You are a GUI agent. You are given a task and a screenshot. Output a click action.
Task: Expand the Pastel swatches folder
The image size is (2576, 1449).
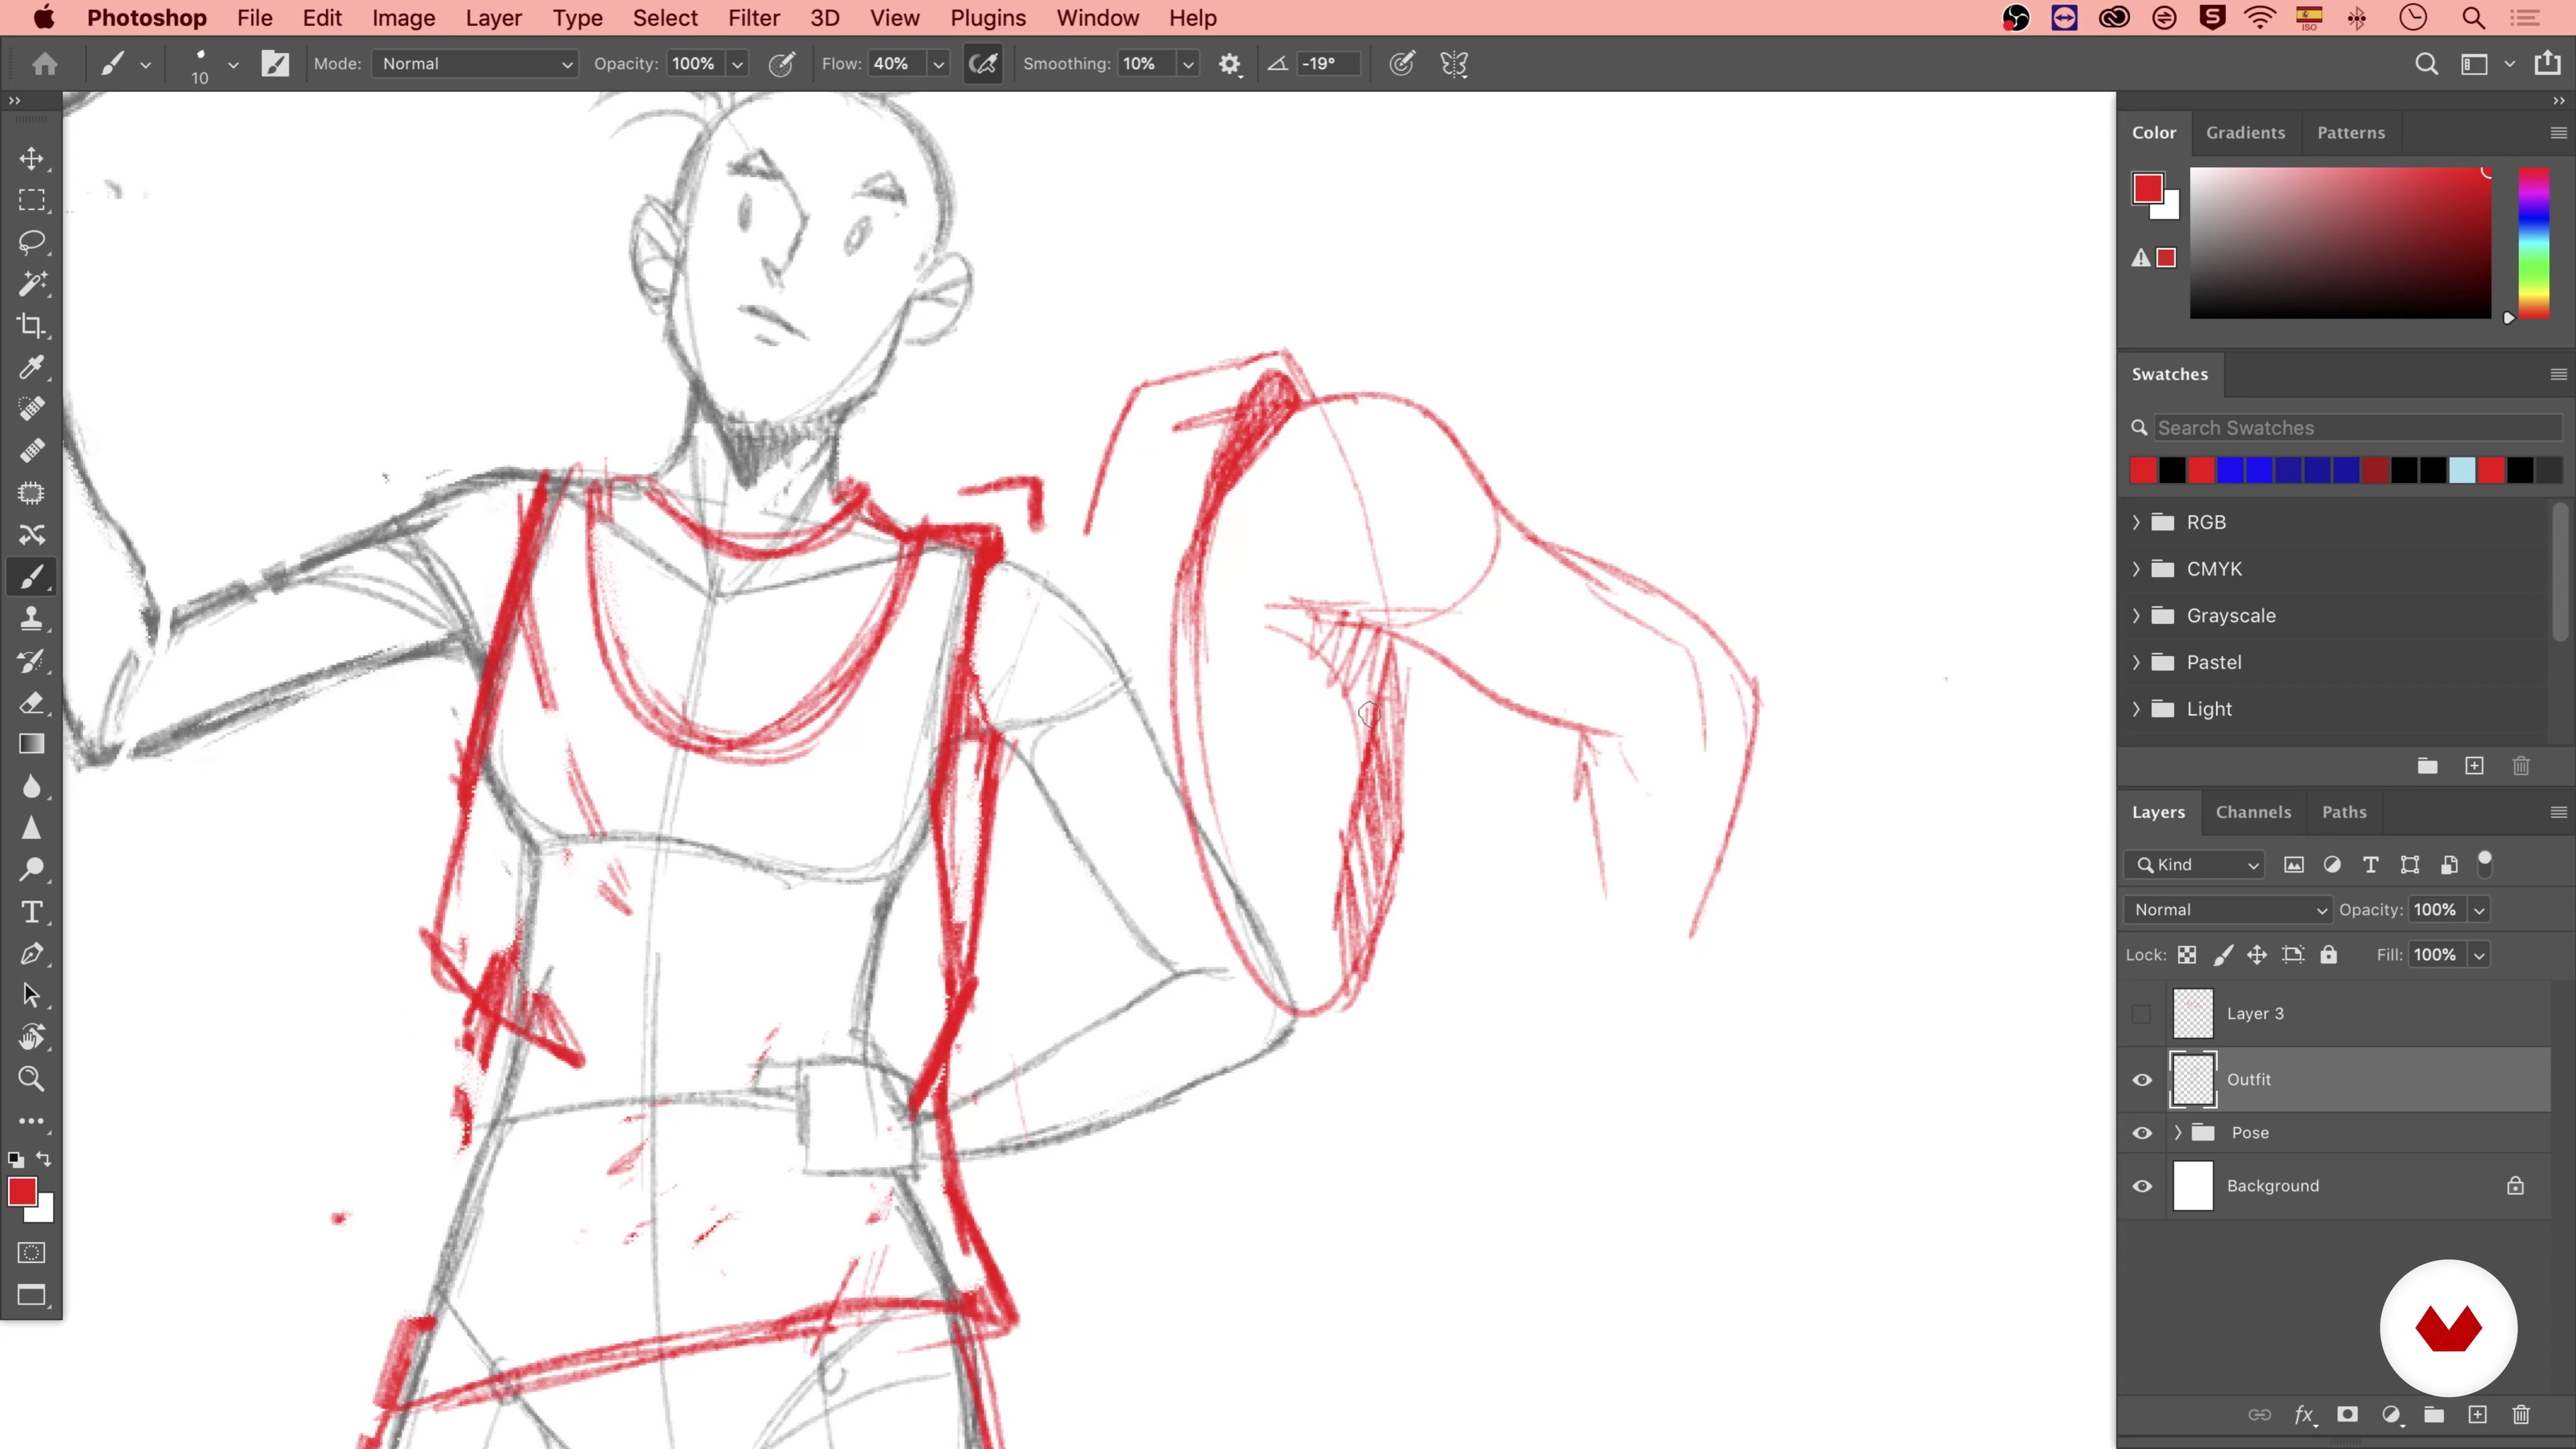pos(2136,662)
